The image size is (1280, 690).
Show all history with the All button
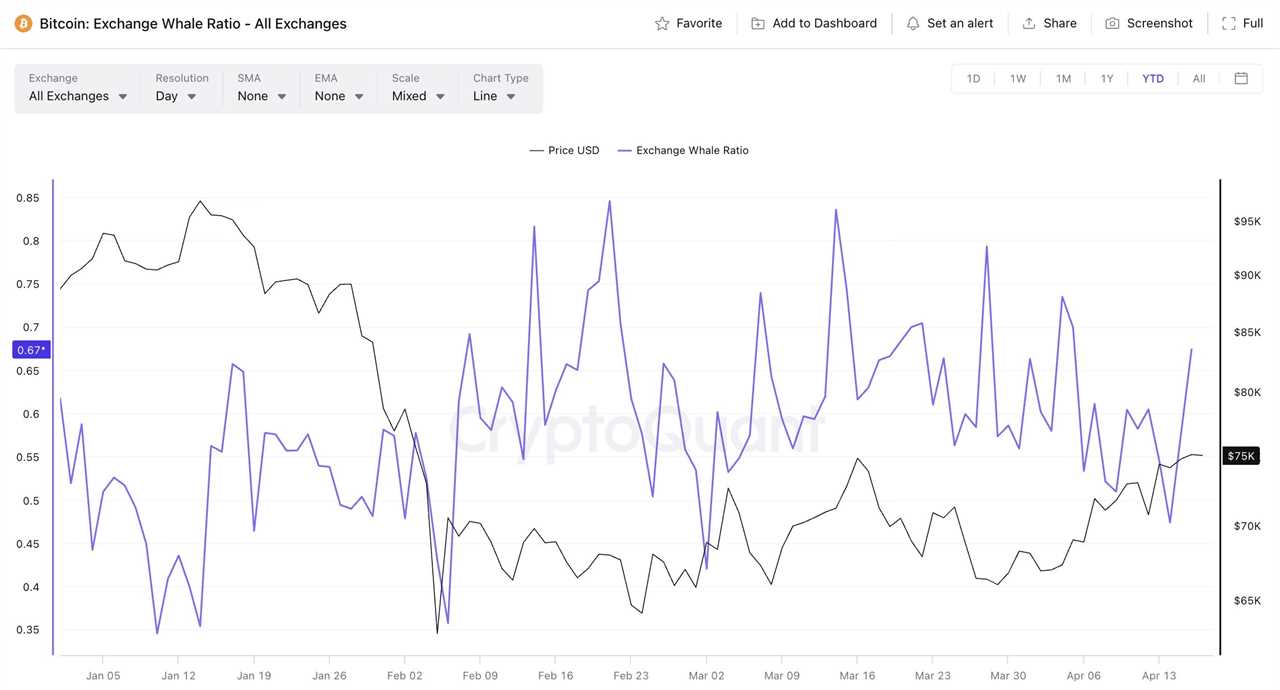(1198, 78)
